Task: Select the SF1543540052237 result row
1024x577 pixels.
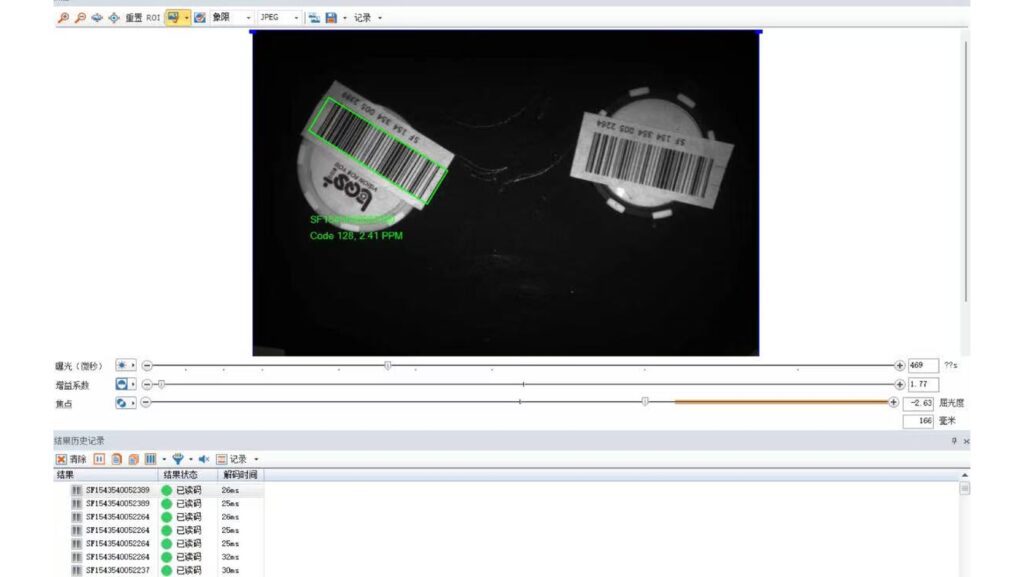Action: [x=159, y=570]
